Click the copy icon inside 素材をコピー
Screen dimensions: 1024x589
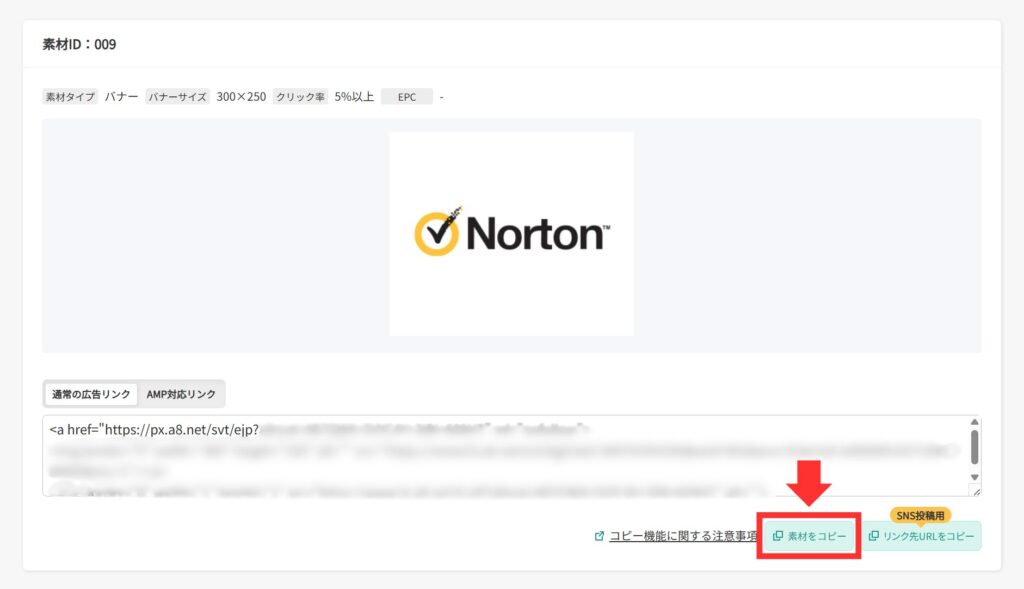pyautogui.click(x=777, y=535)
